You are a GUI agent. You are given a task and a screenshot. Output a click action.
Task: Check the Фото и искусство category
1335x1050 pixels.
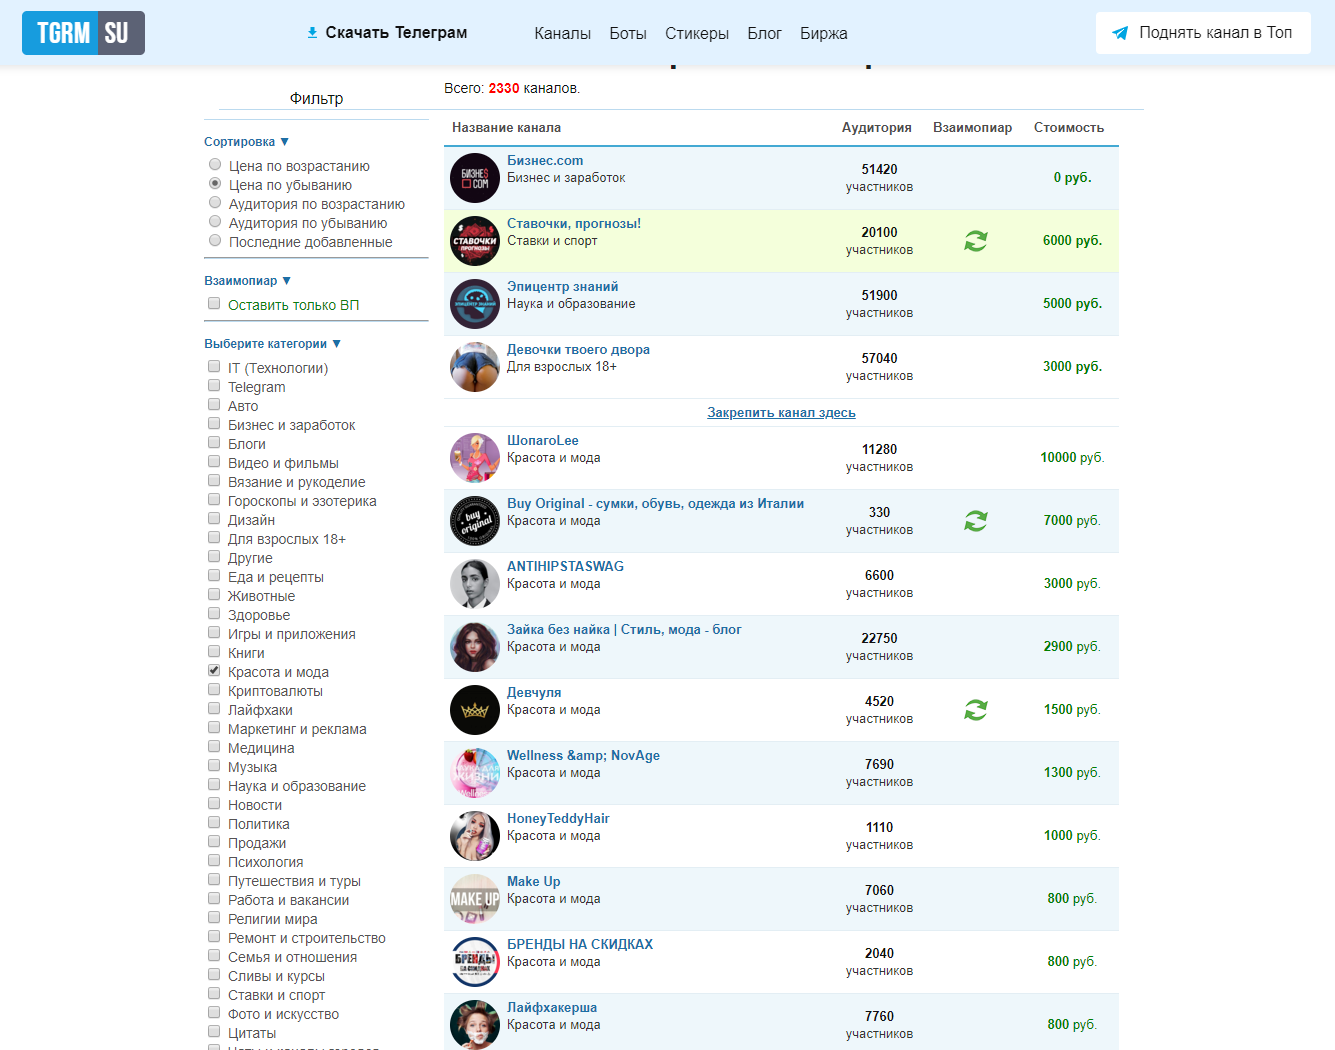(214, 1012)
